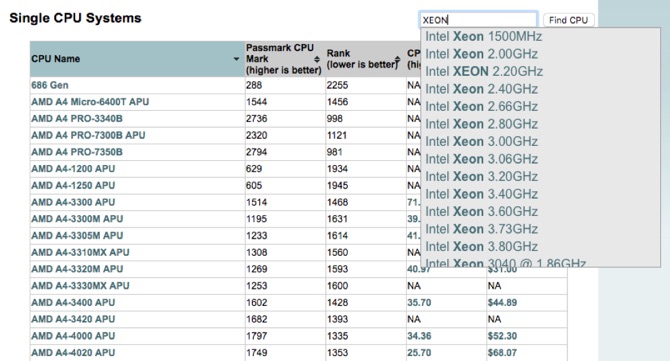Open AMD A4-3420 APU link
Viewport: 670px width, 361px height.
(x=73, y=319)
